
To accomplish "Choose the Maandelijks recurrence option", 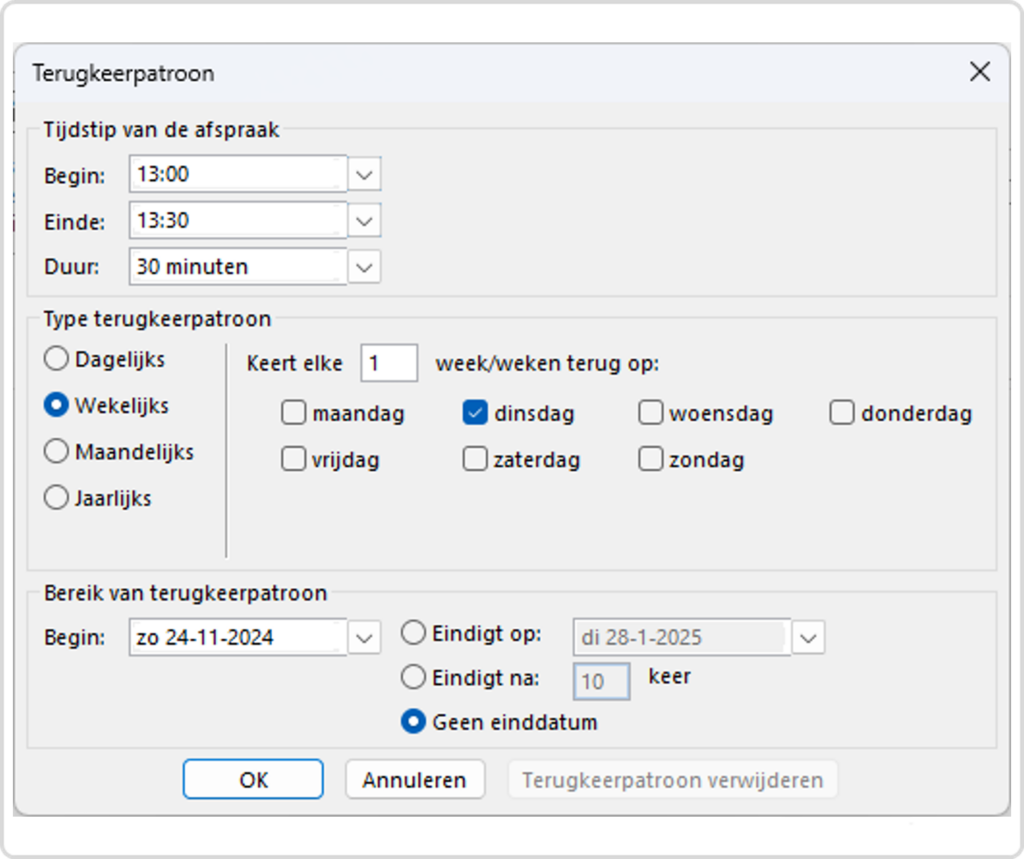I will click(x=57, y=452).
